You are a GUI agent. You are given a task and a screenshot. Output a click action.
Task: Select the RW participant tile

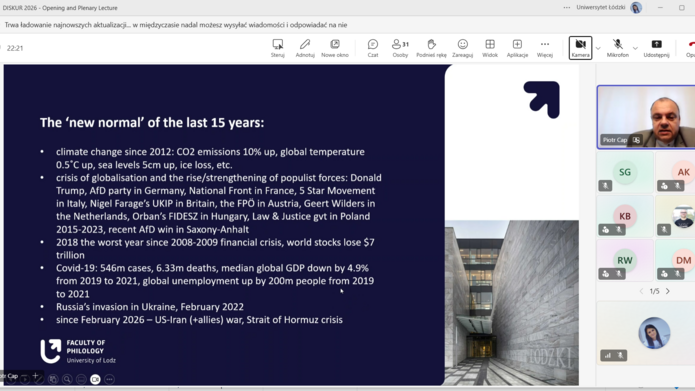625,260
